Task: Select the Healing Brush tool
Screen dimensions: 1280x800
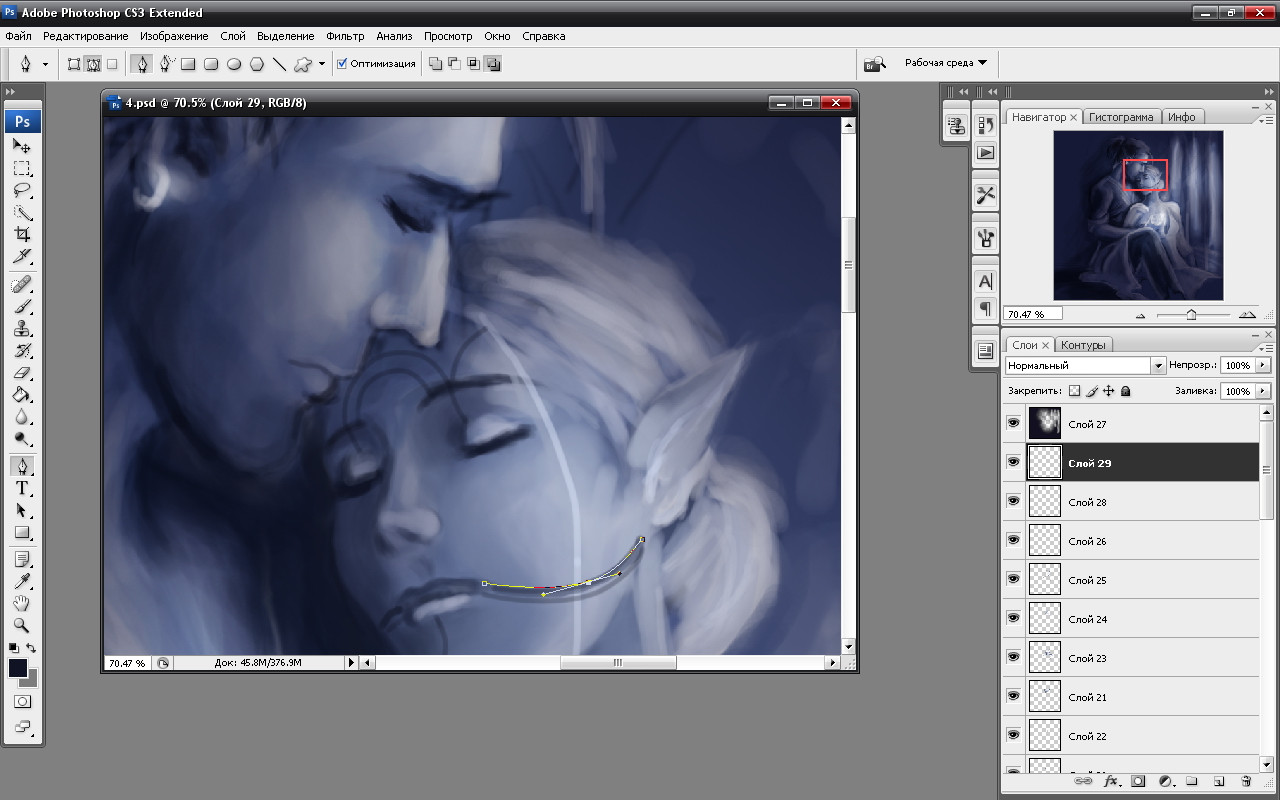Action: pos(22,285)
